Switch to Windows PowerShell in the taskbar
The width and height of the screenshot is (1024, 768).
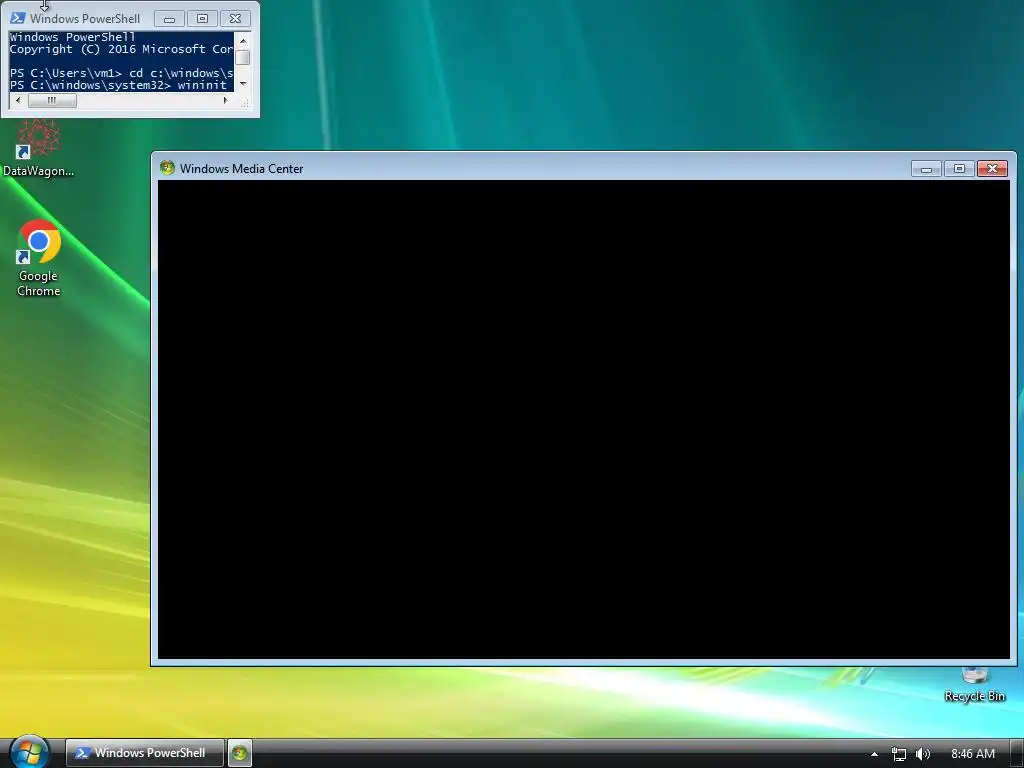coord(145,753)
